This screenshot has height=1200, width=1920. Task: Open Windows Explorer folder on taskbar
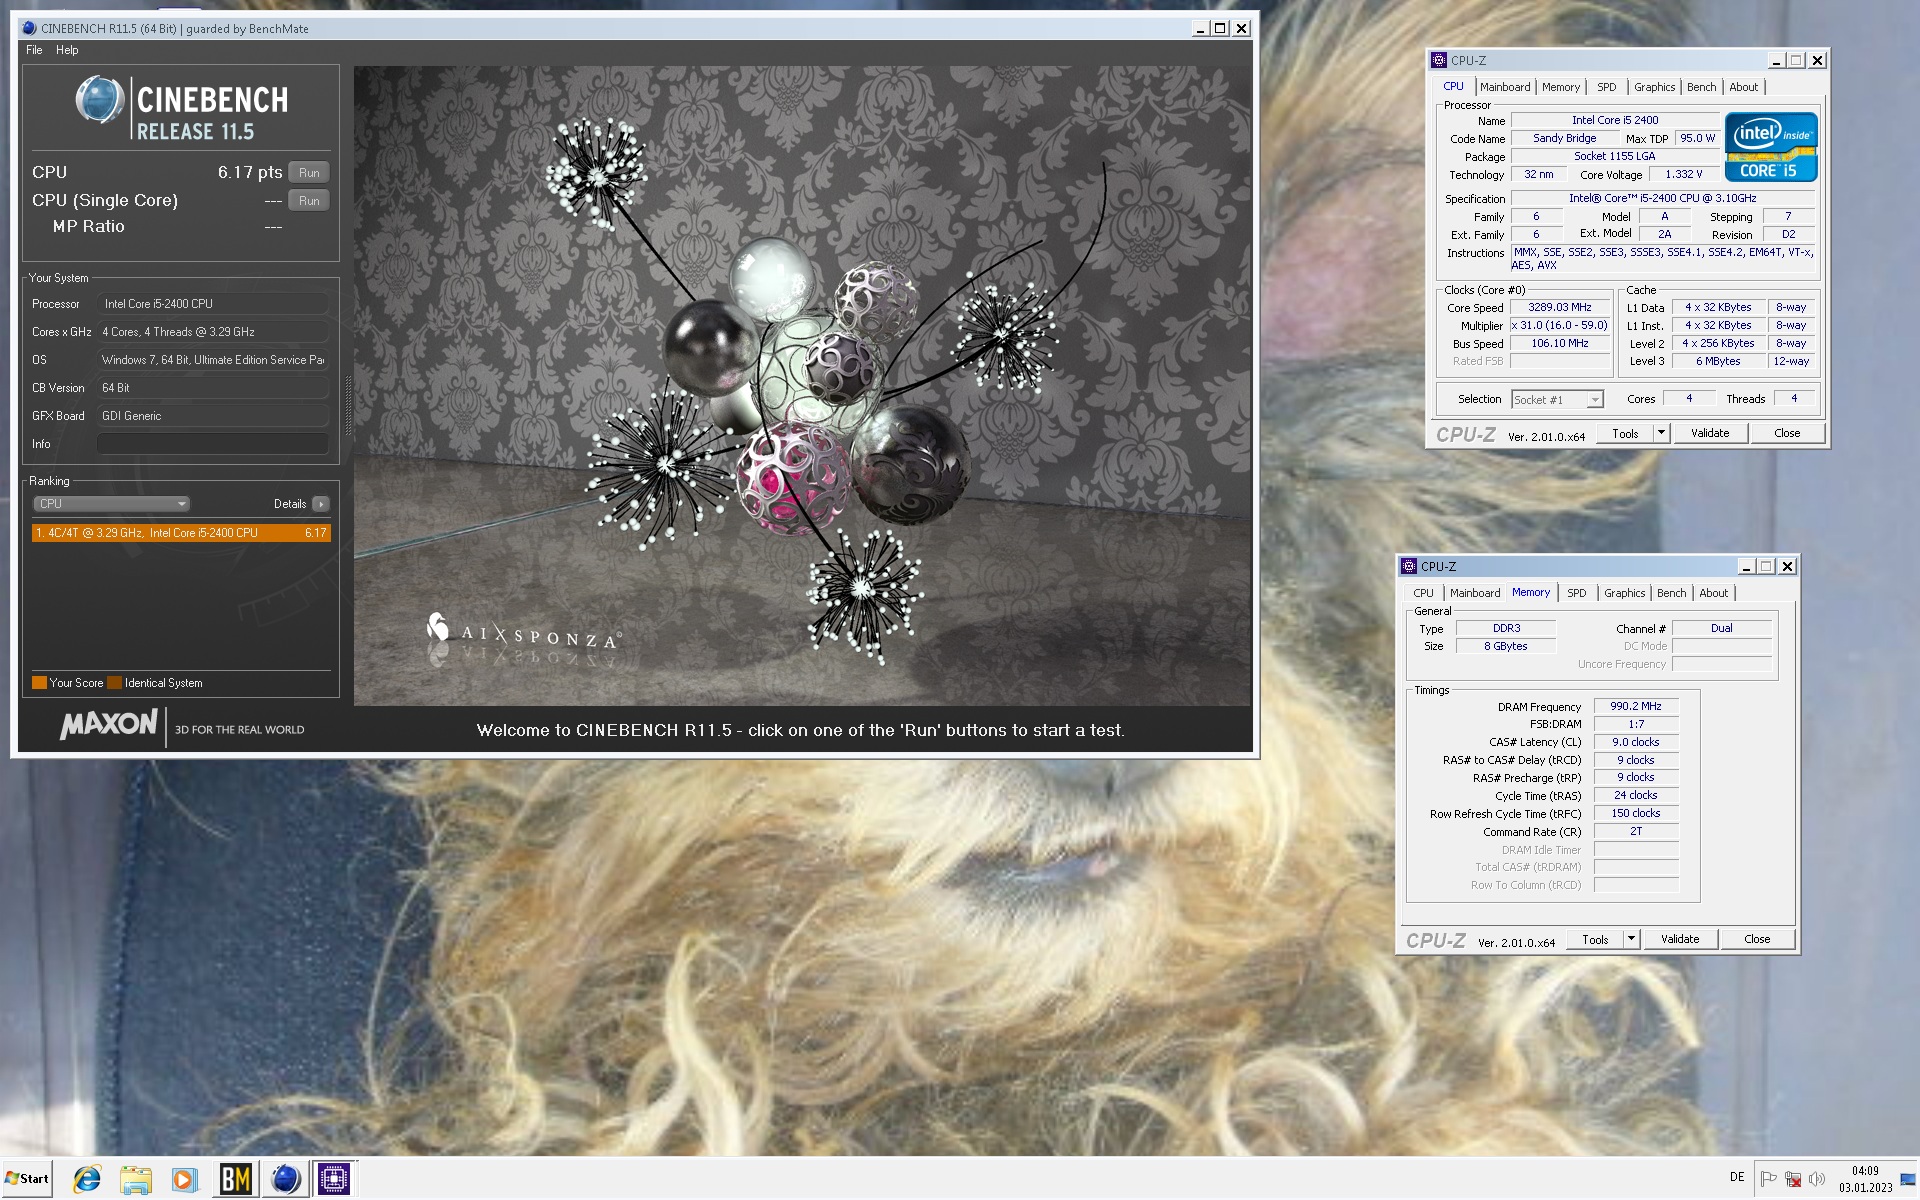pyautogui.click(x=135, y=1179)
